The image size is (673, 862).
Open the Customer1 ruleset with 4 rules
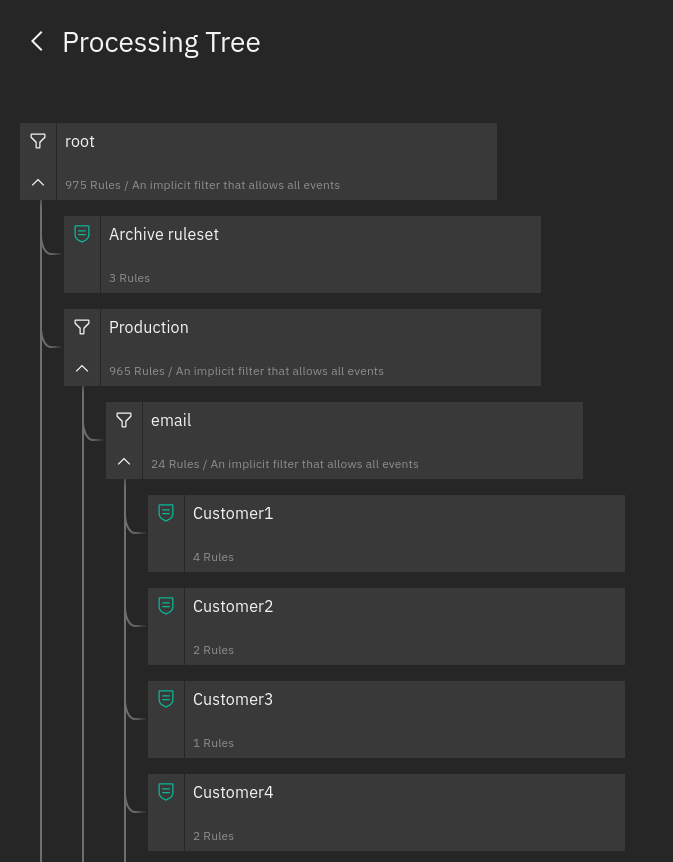(405, 533)
